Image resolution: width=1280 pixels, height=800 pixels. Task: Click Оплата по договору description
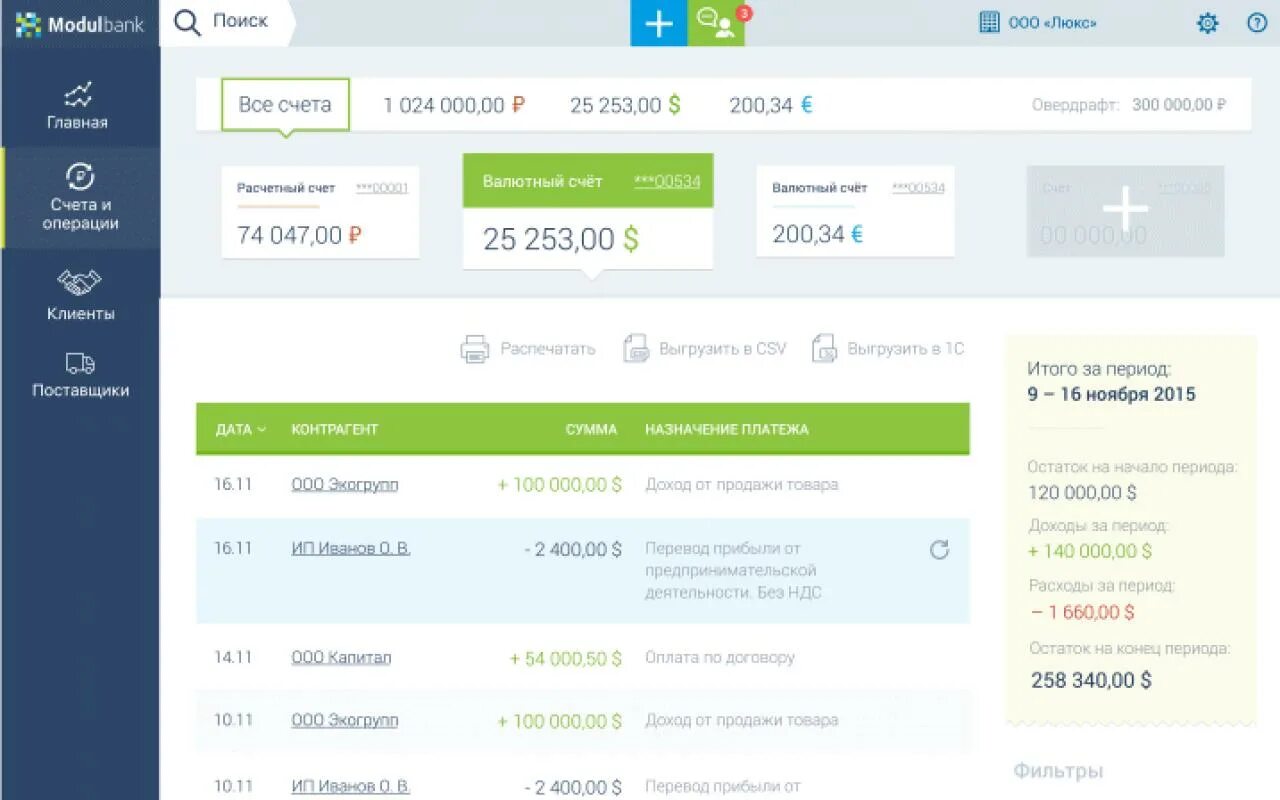pos(720,658)
